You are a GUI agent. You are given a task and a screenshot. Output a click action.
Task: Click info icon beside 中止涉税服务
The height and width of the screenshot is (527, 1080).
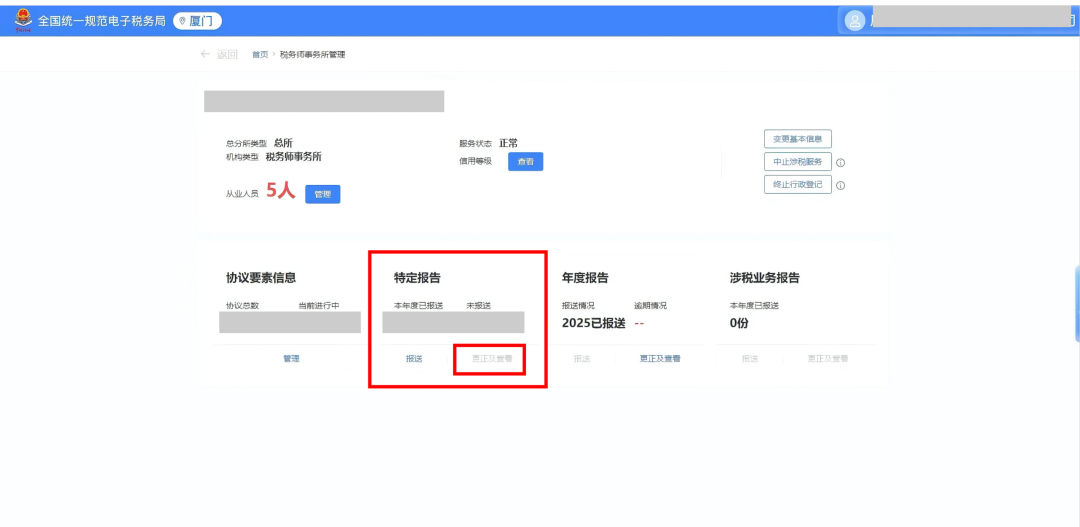840,163
